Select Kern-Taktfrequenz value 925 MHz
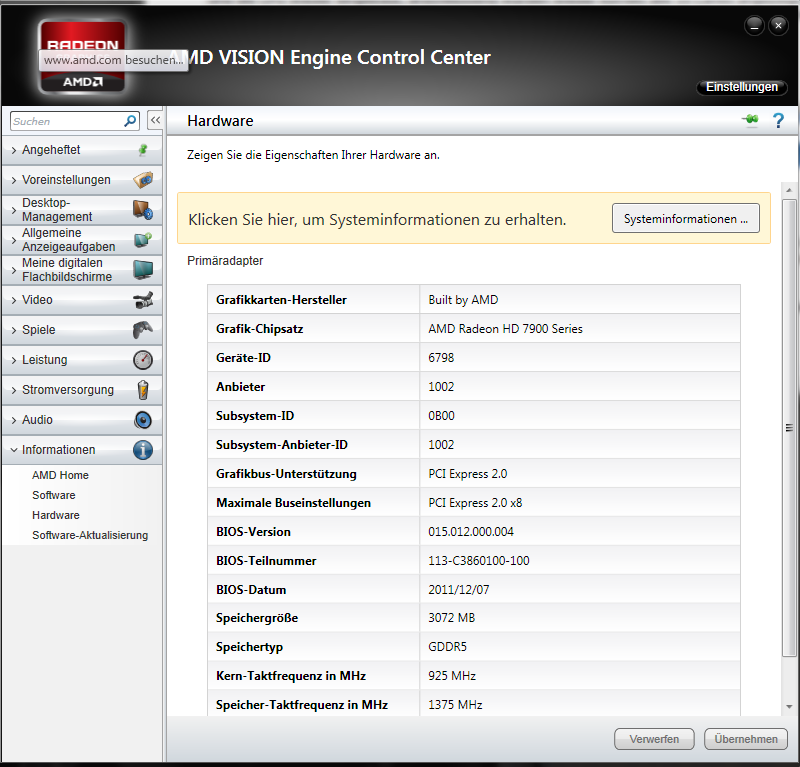 (452, 676)
